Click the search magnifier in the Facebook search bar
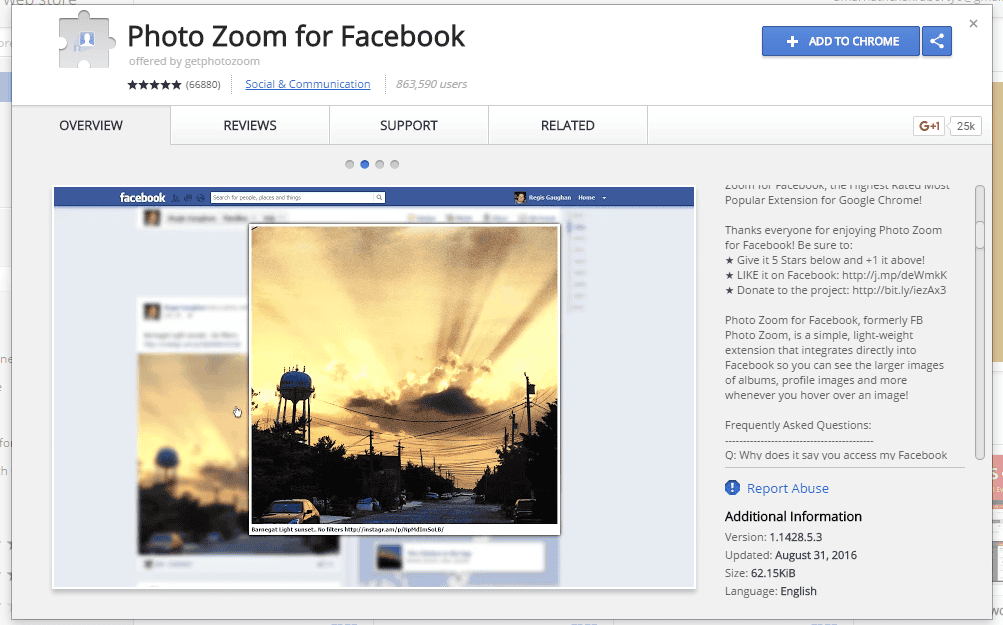Screen dimensions: 1003x625 379,197
